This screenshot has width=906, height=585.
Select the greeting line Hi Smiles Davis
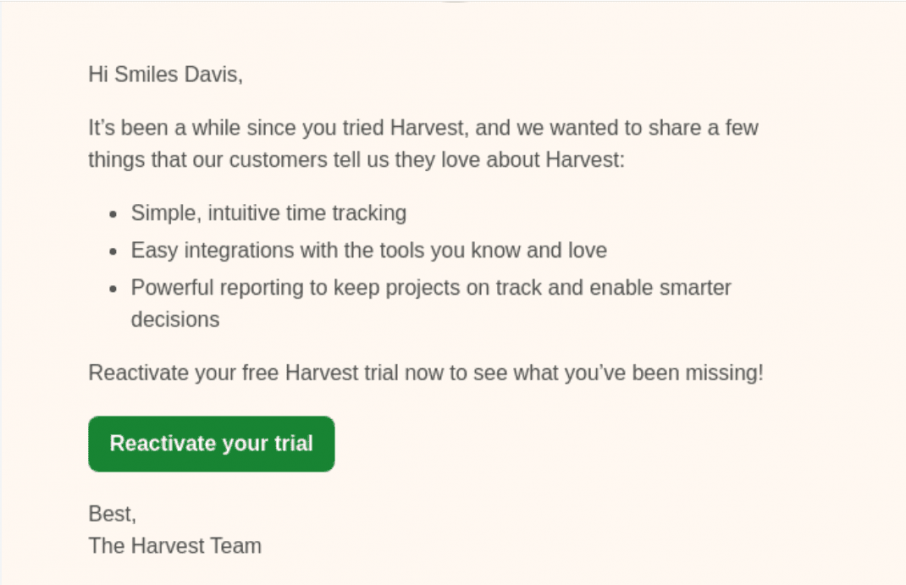tap(164, 74)
